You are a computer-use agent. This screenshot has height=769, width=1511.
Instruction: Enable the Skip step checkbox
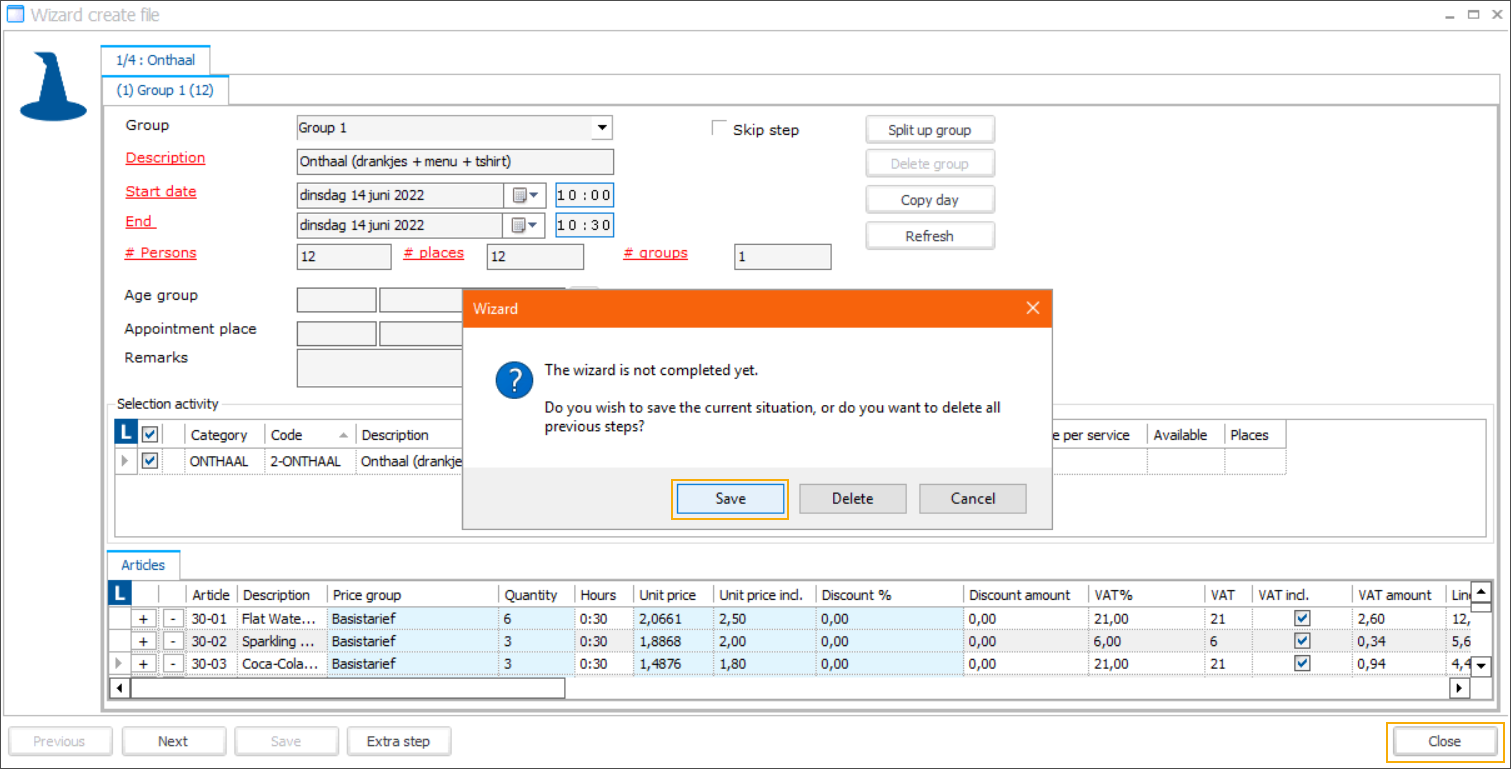[718, 128]
